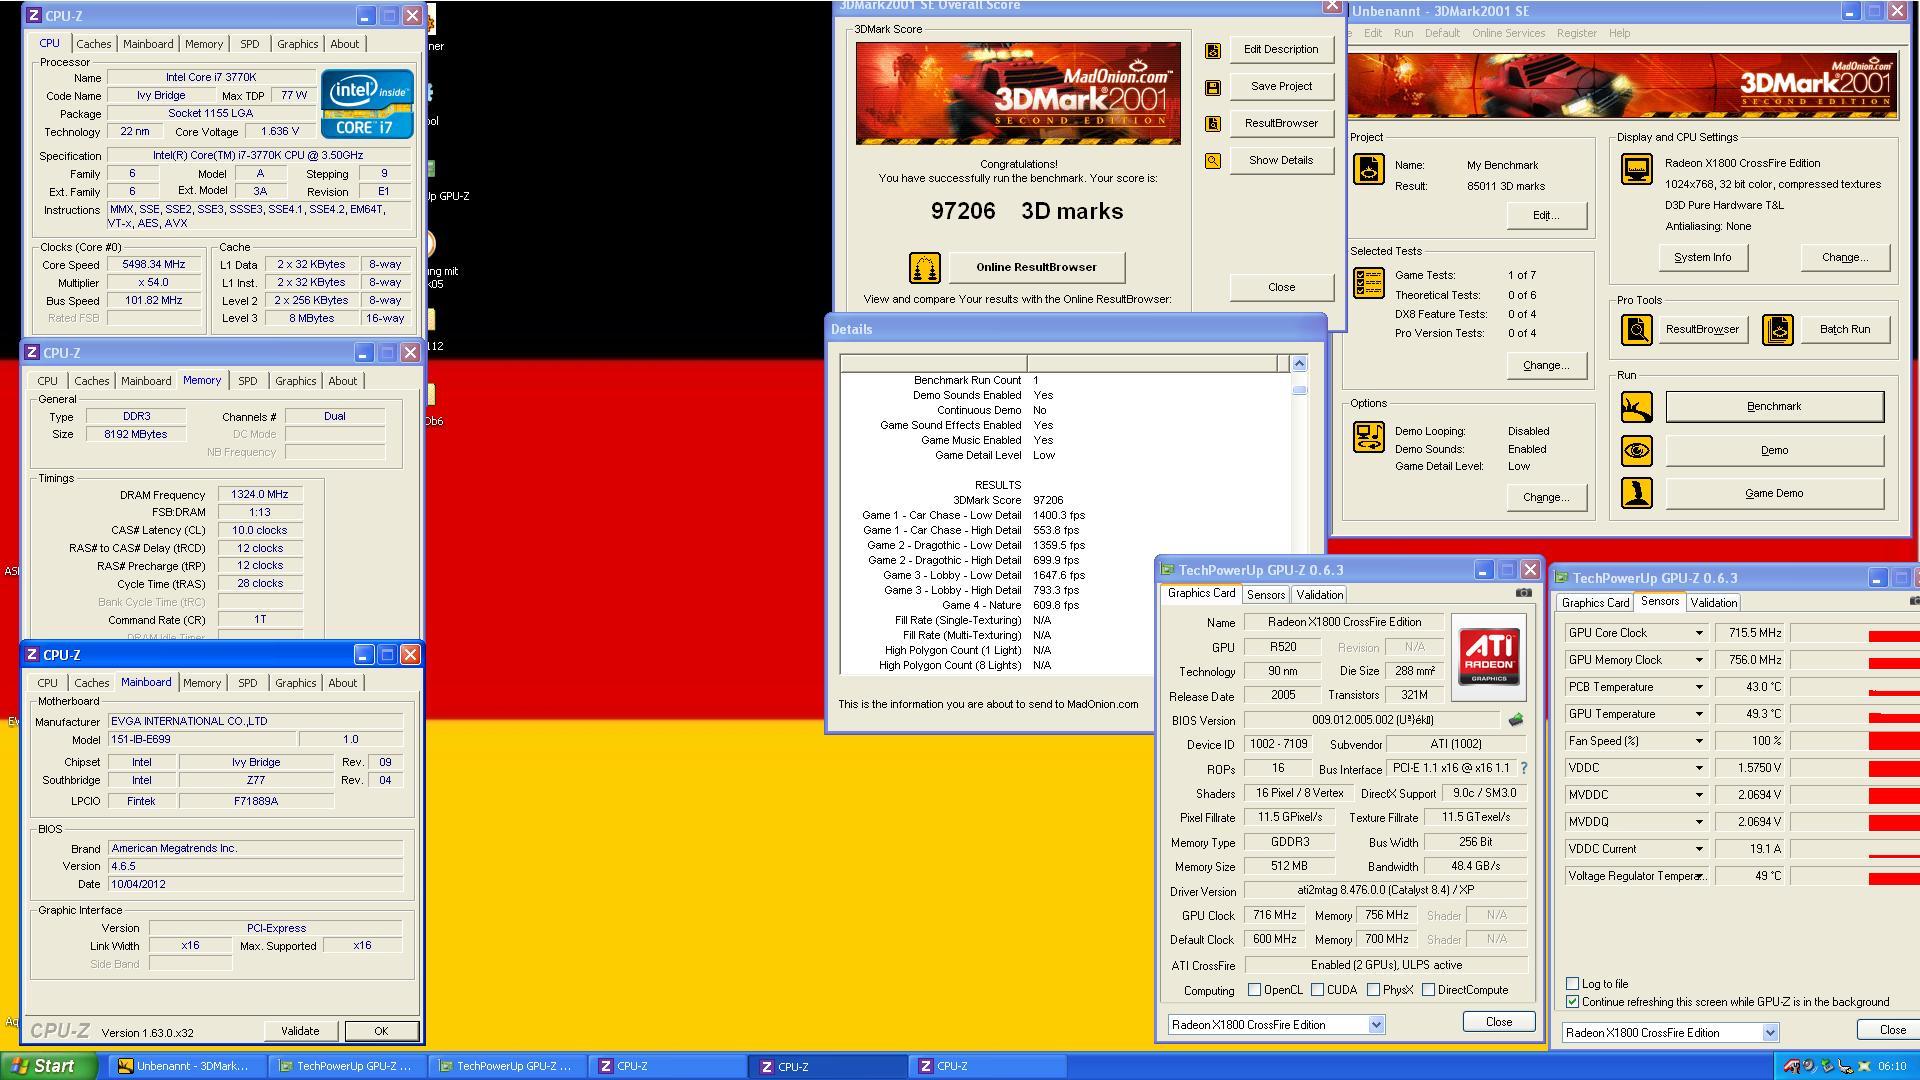Click the Game Demo player icon
The height and width of the screenshot is (1080, 1920).
1637,493
